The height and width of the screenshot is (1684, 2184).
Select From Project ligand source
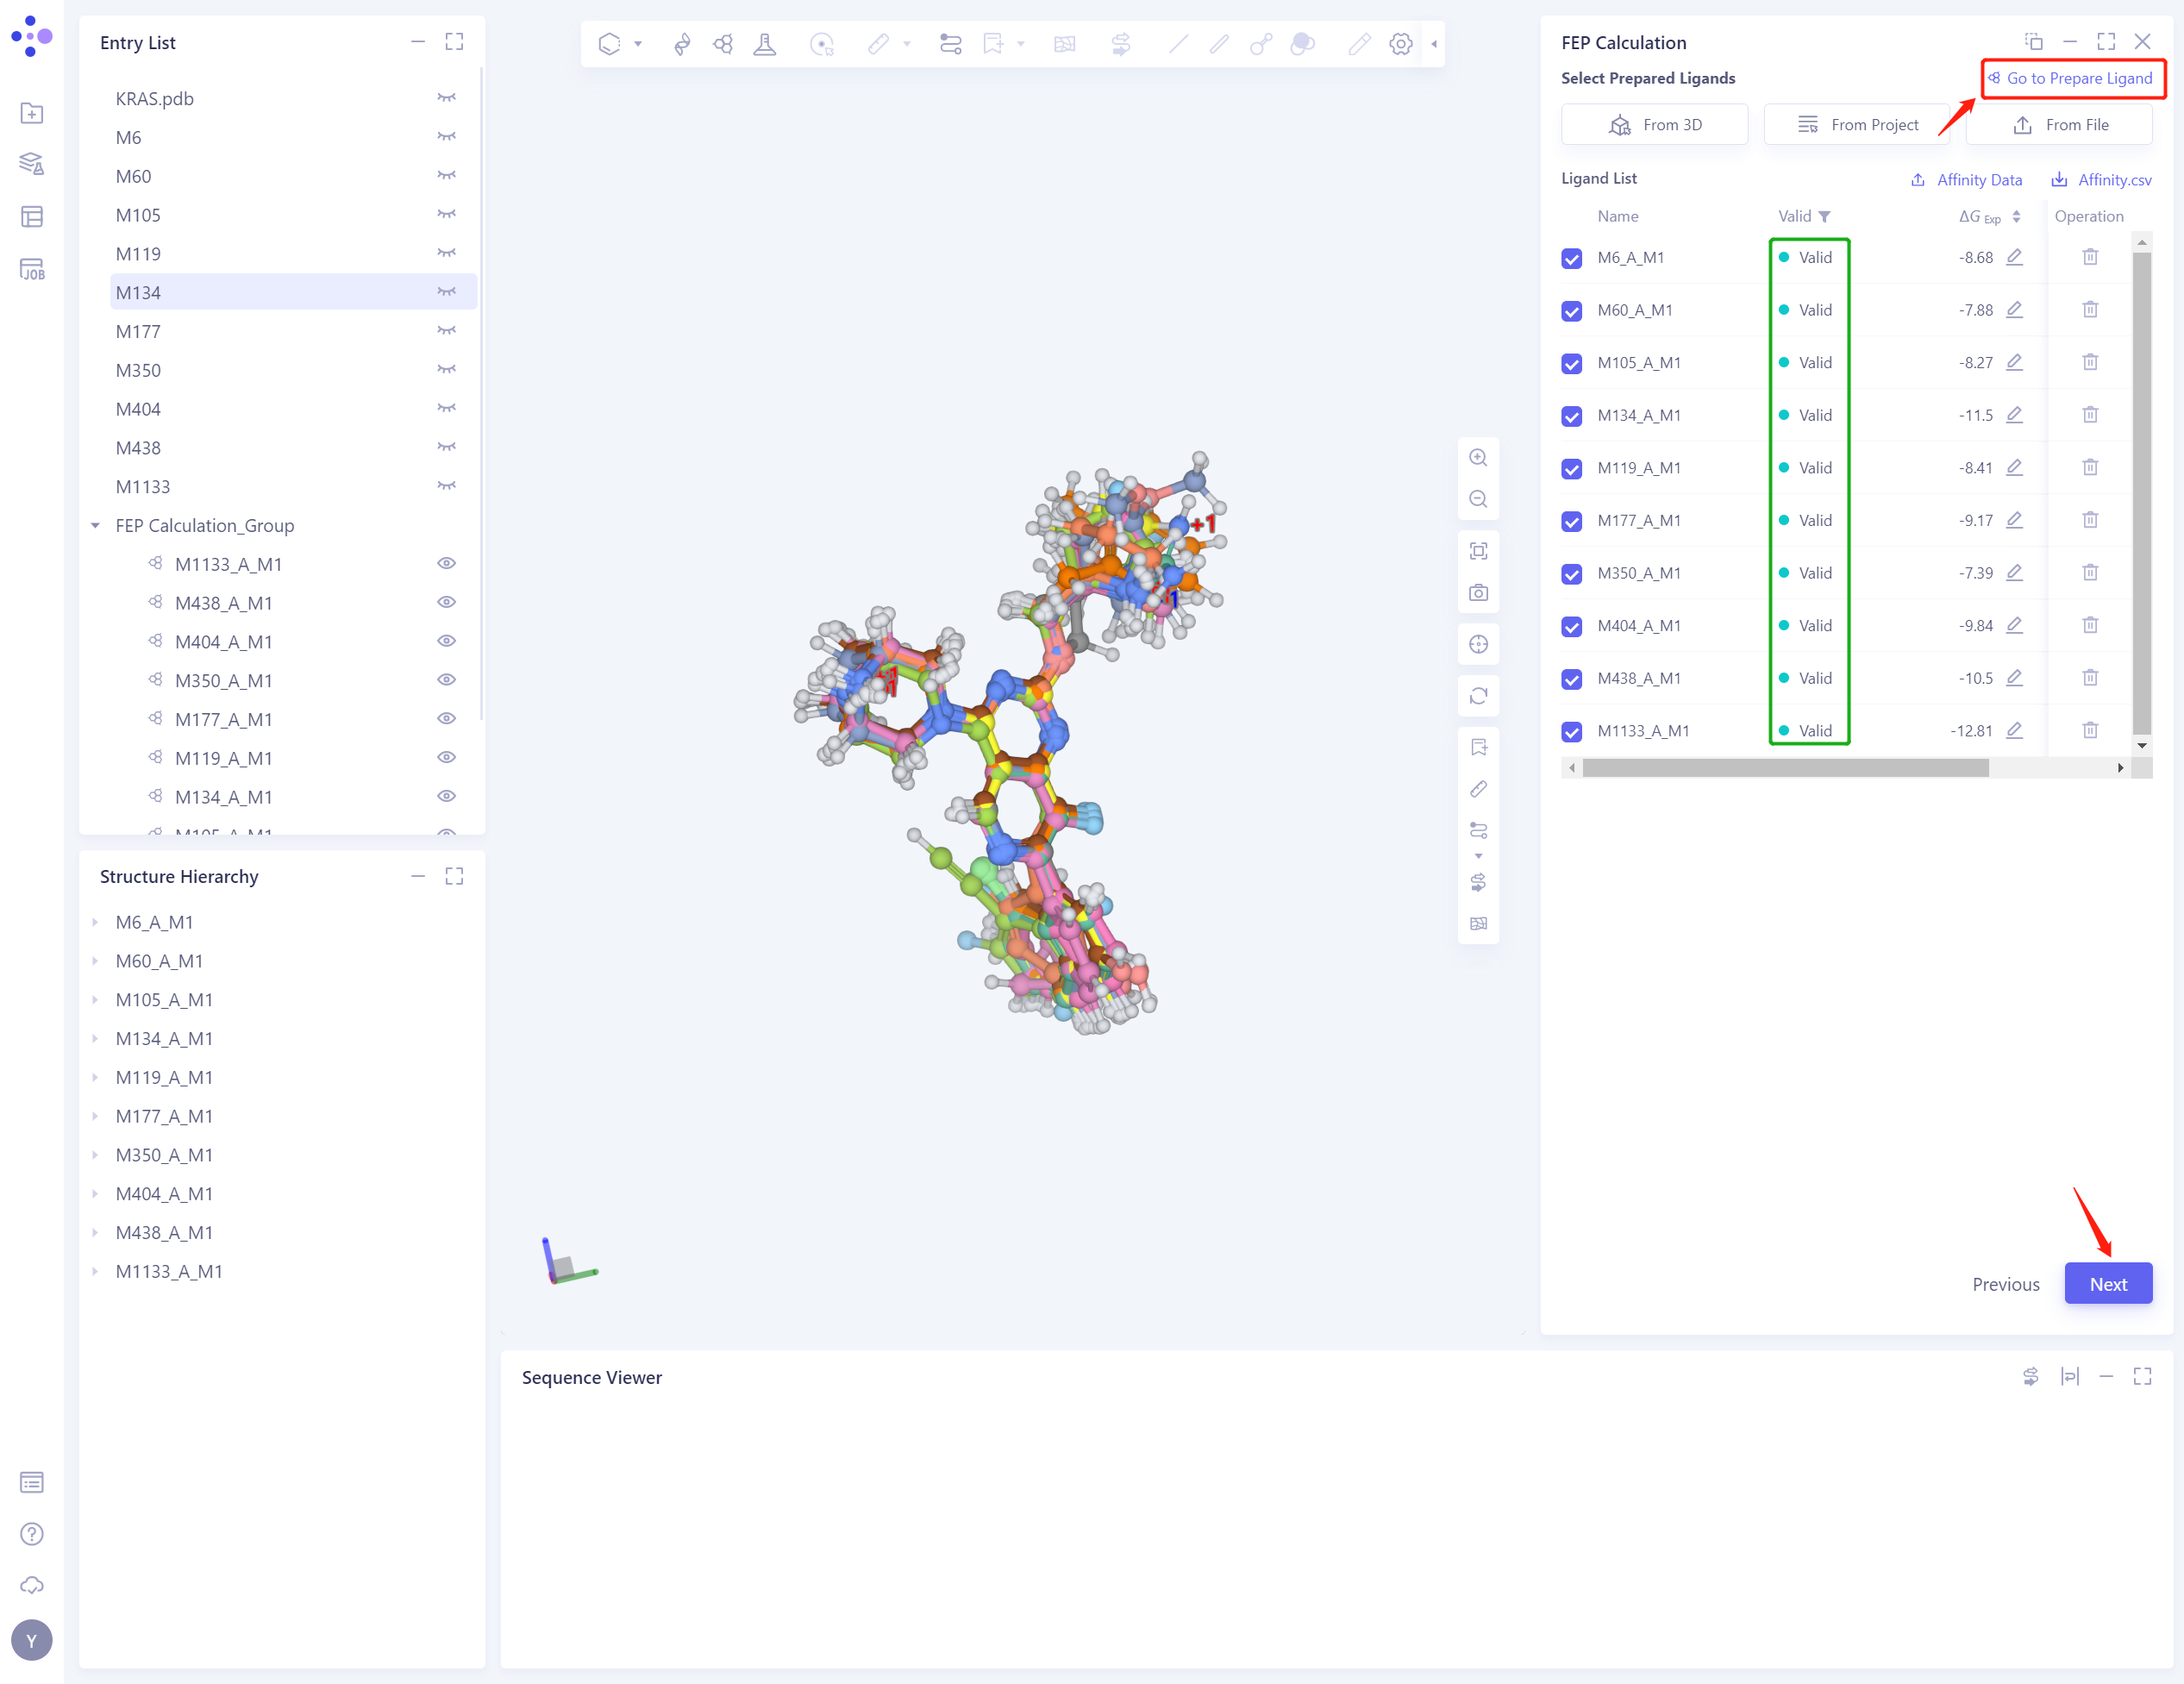point(1856,125)
